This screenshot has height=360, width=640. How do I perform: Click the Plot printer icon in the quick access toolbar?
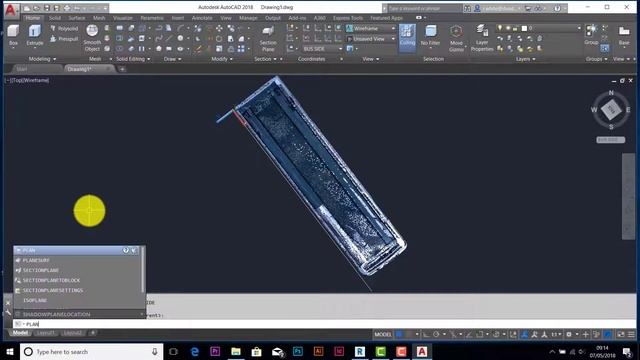[x=67, y=8]
